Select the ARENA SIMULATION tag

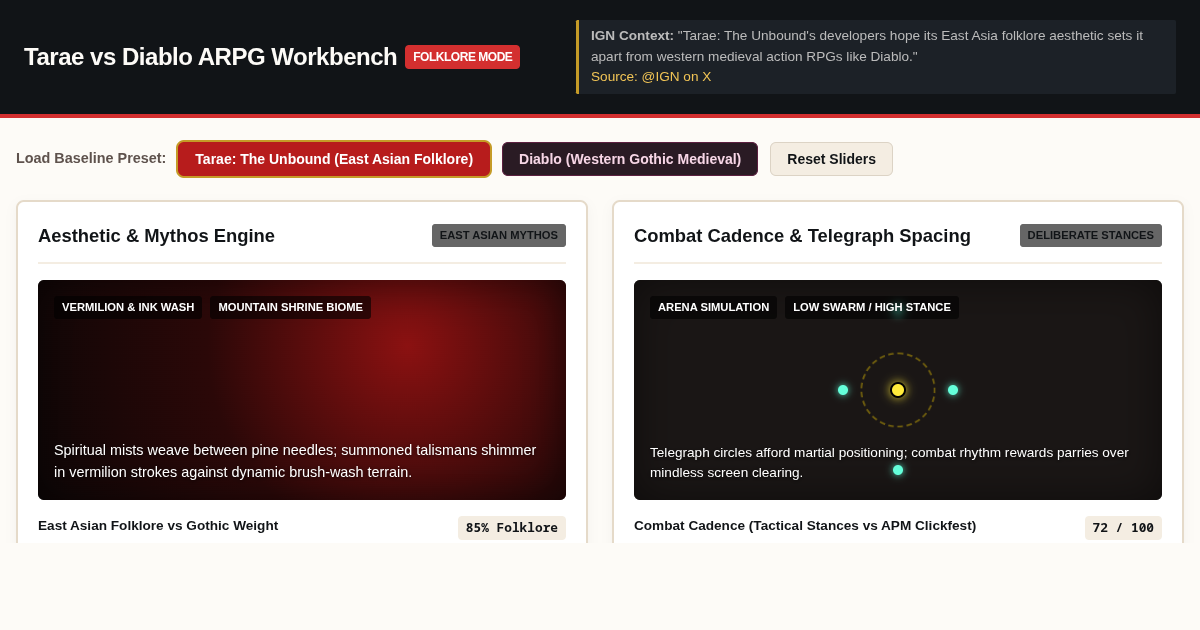click(713, 308)
